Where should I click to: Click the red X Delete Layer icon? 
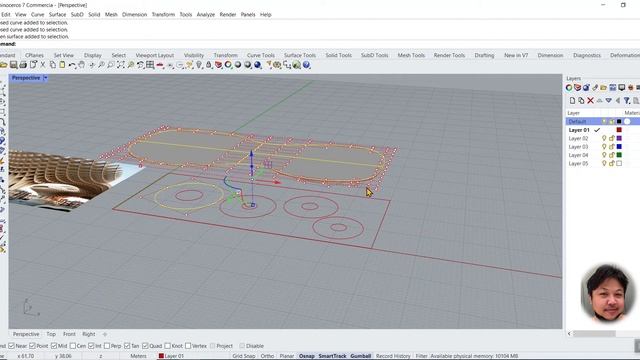[x=591, y=100]
